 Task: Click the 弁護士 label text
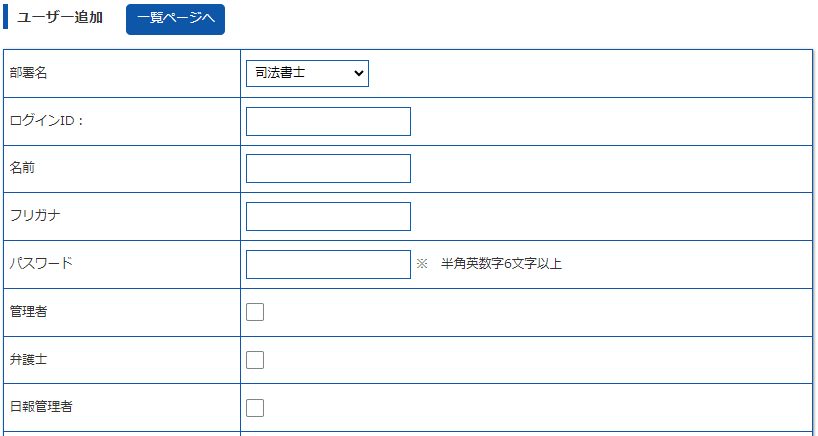click(x=29, y=360)
